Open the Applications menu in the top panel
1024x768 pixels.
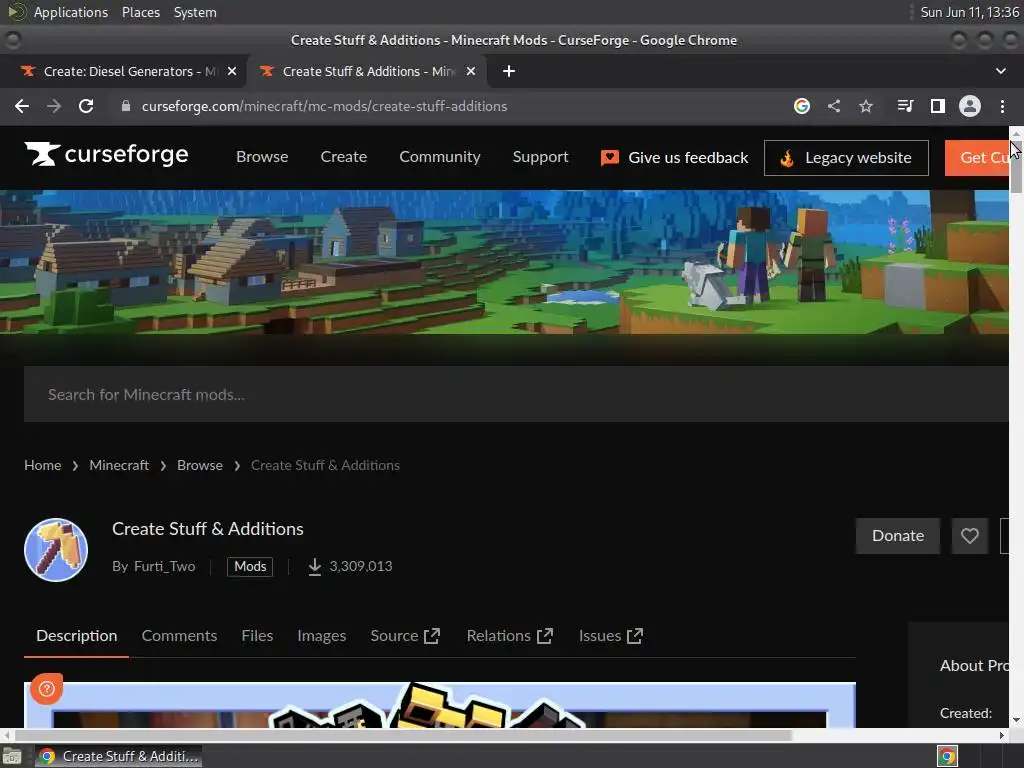click(x=71, y=12)
